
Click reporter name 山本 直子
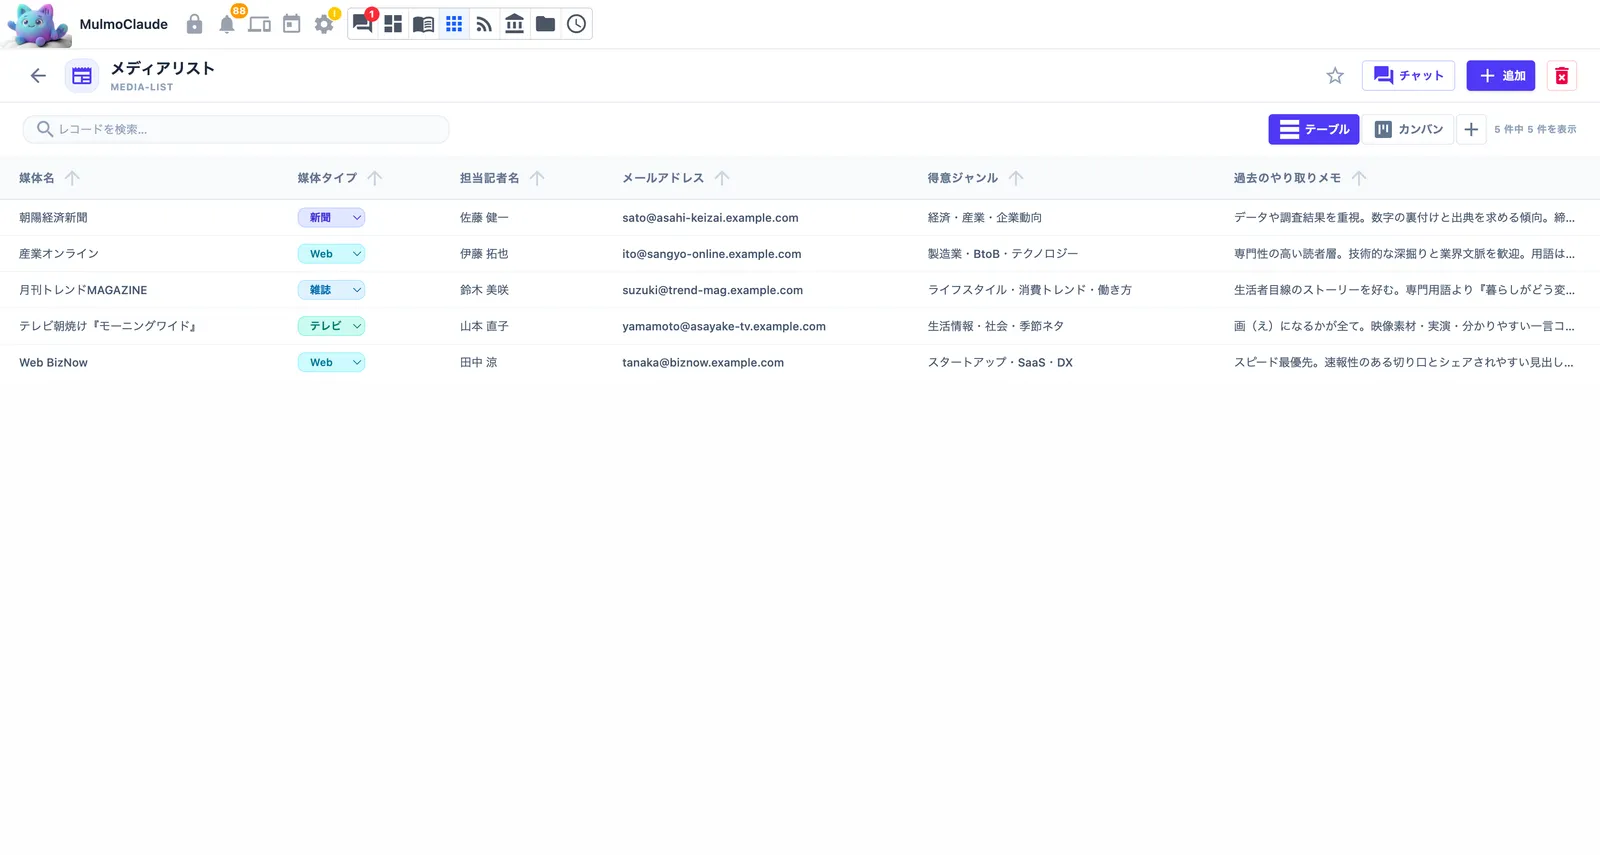click(484, 326)
